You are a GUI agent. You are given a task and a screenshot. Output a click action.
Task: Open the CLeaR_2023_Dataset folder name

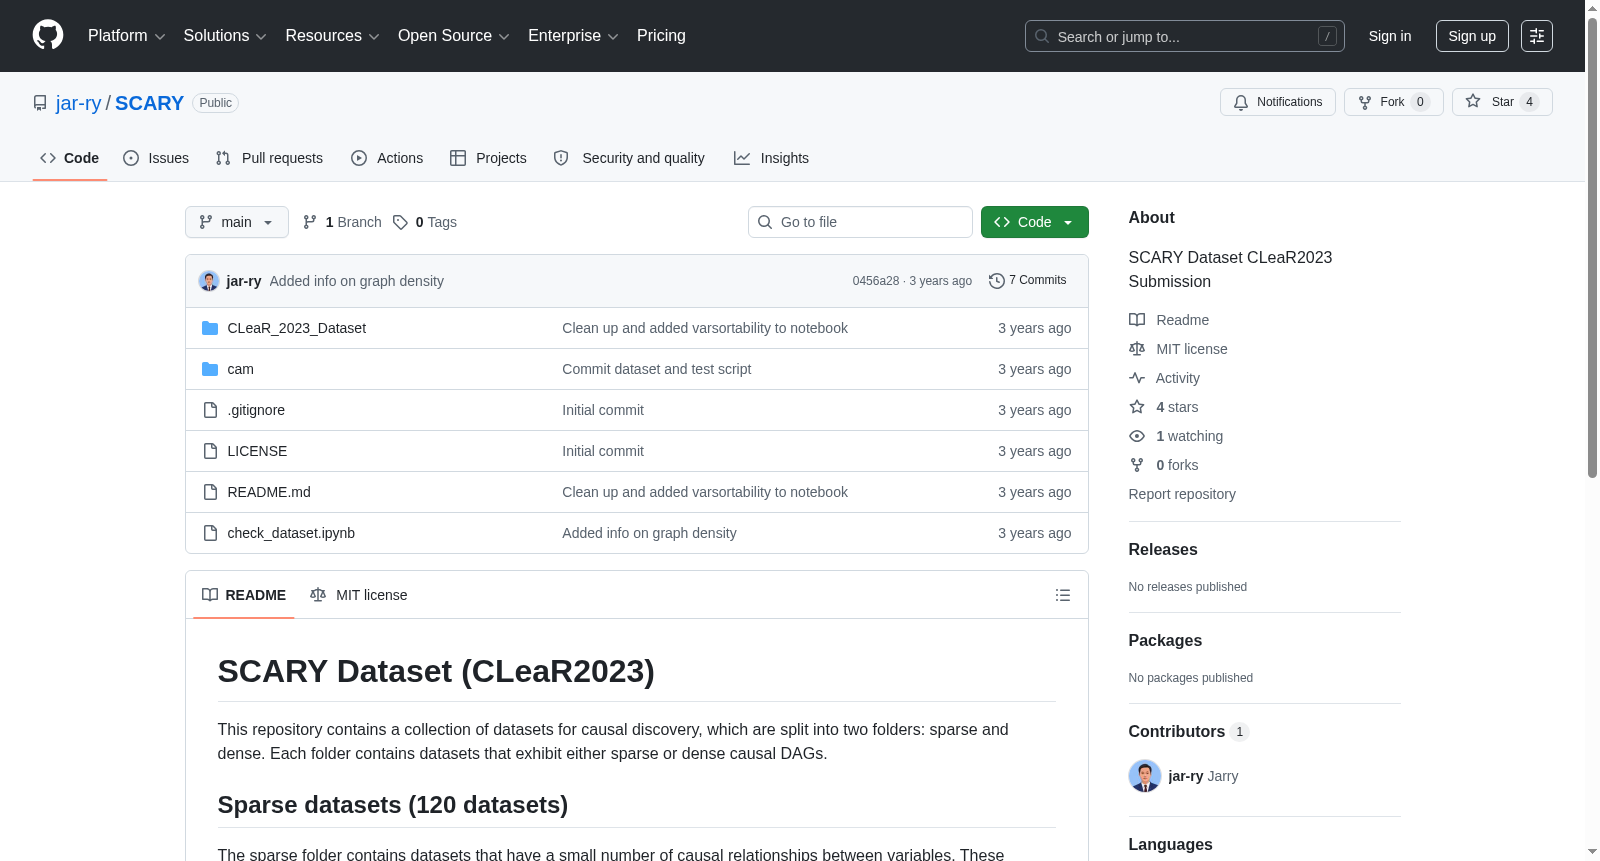297,328
